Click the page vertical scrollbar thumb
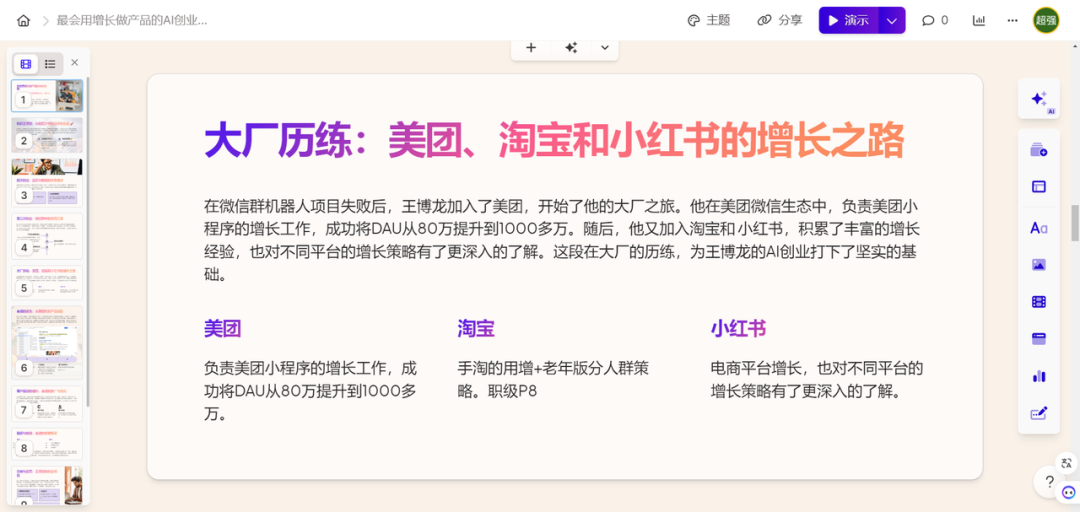The height and width of the screenshot is (512, 1080). (x=1074, y=223)
